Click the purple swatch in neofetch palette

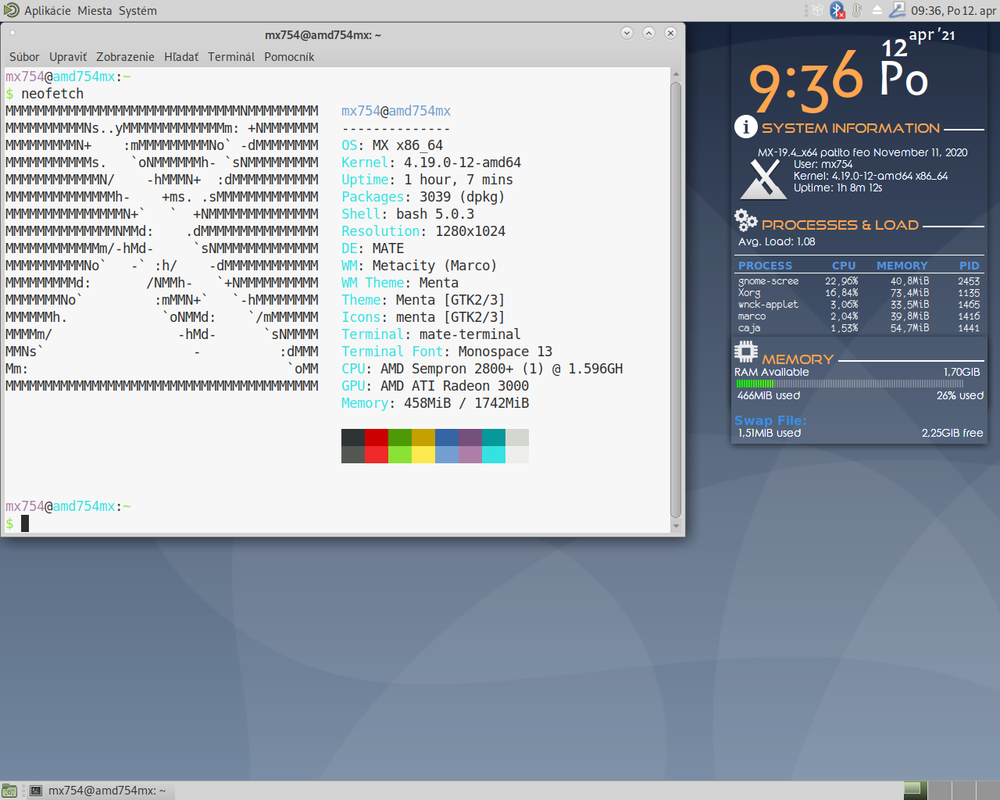click(x=470, y=437)
